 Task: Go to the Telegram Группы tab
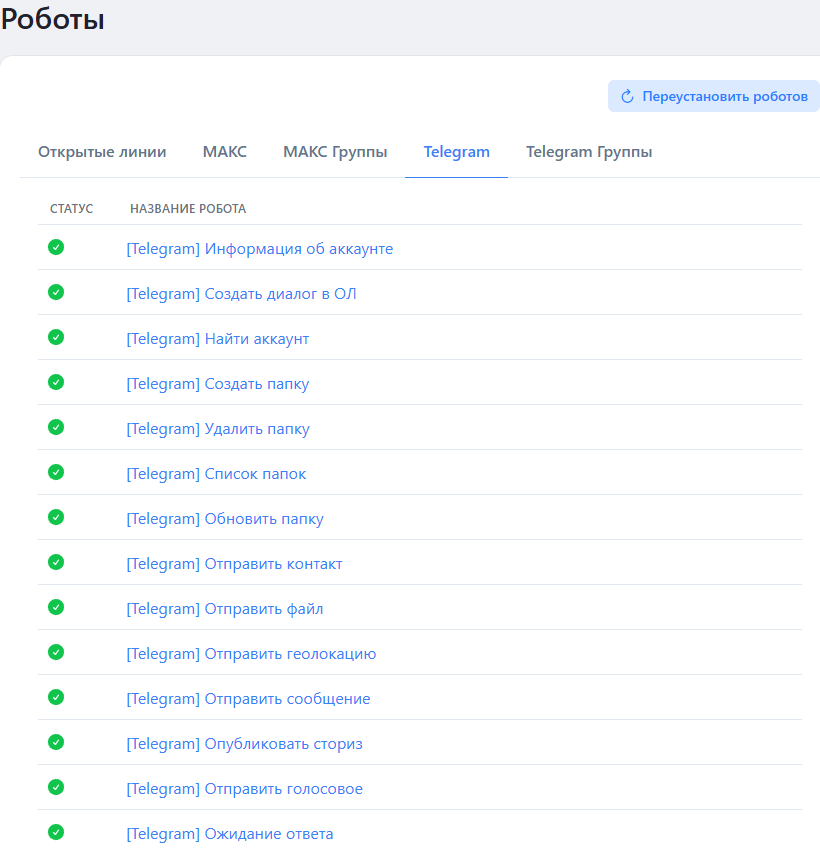tap(589, 152)
